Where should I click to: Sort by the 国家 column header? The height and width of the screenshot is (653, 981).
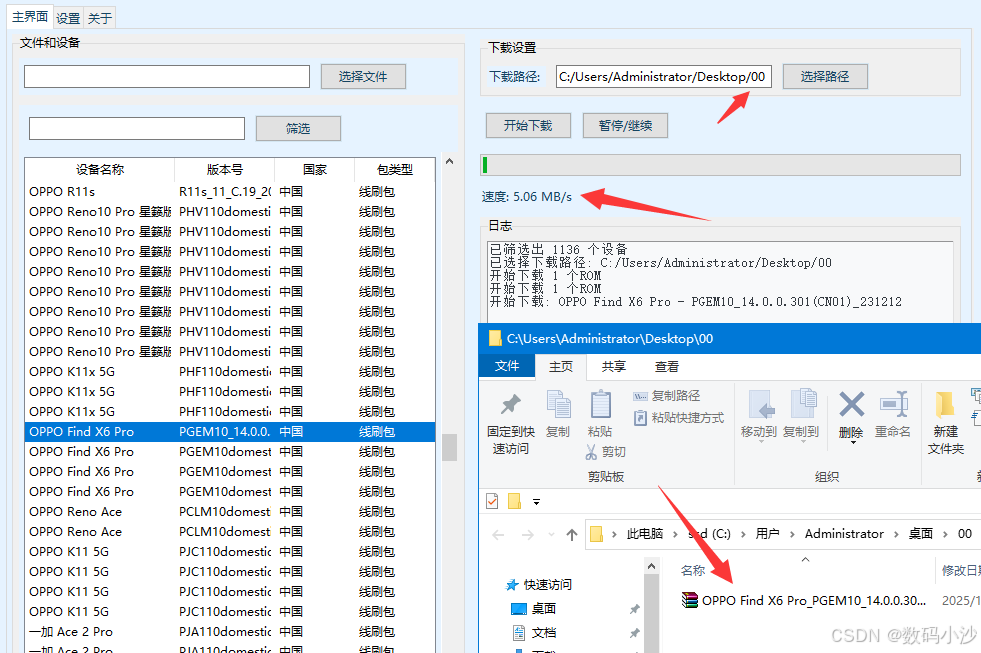315,170
